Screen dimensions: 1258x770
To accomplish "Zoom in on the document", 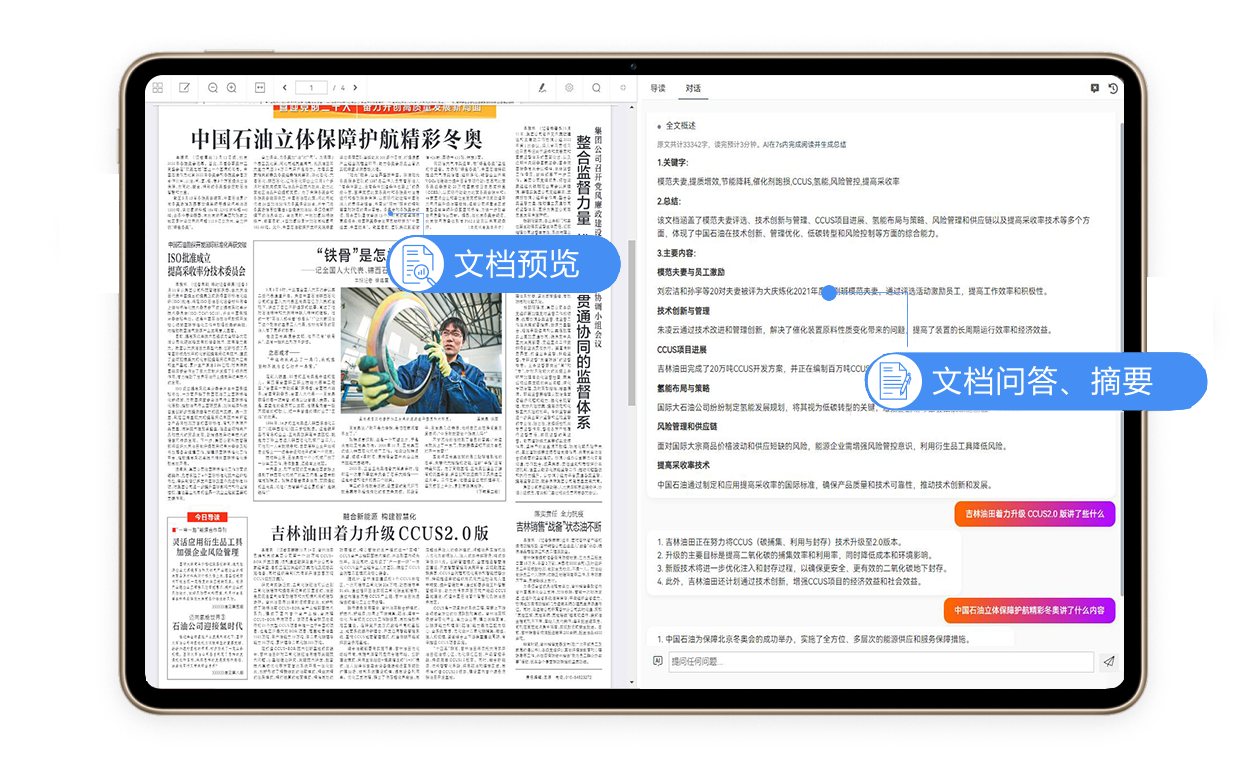I will pos(232,88).
